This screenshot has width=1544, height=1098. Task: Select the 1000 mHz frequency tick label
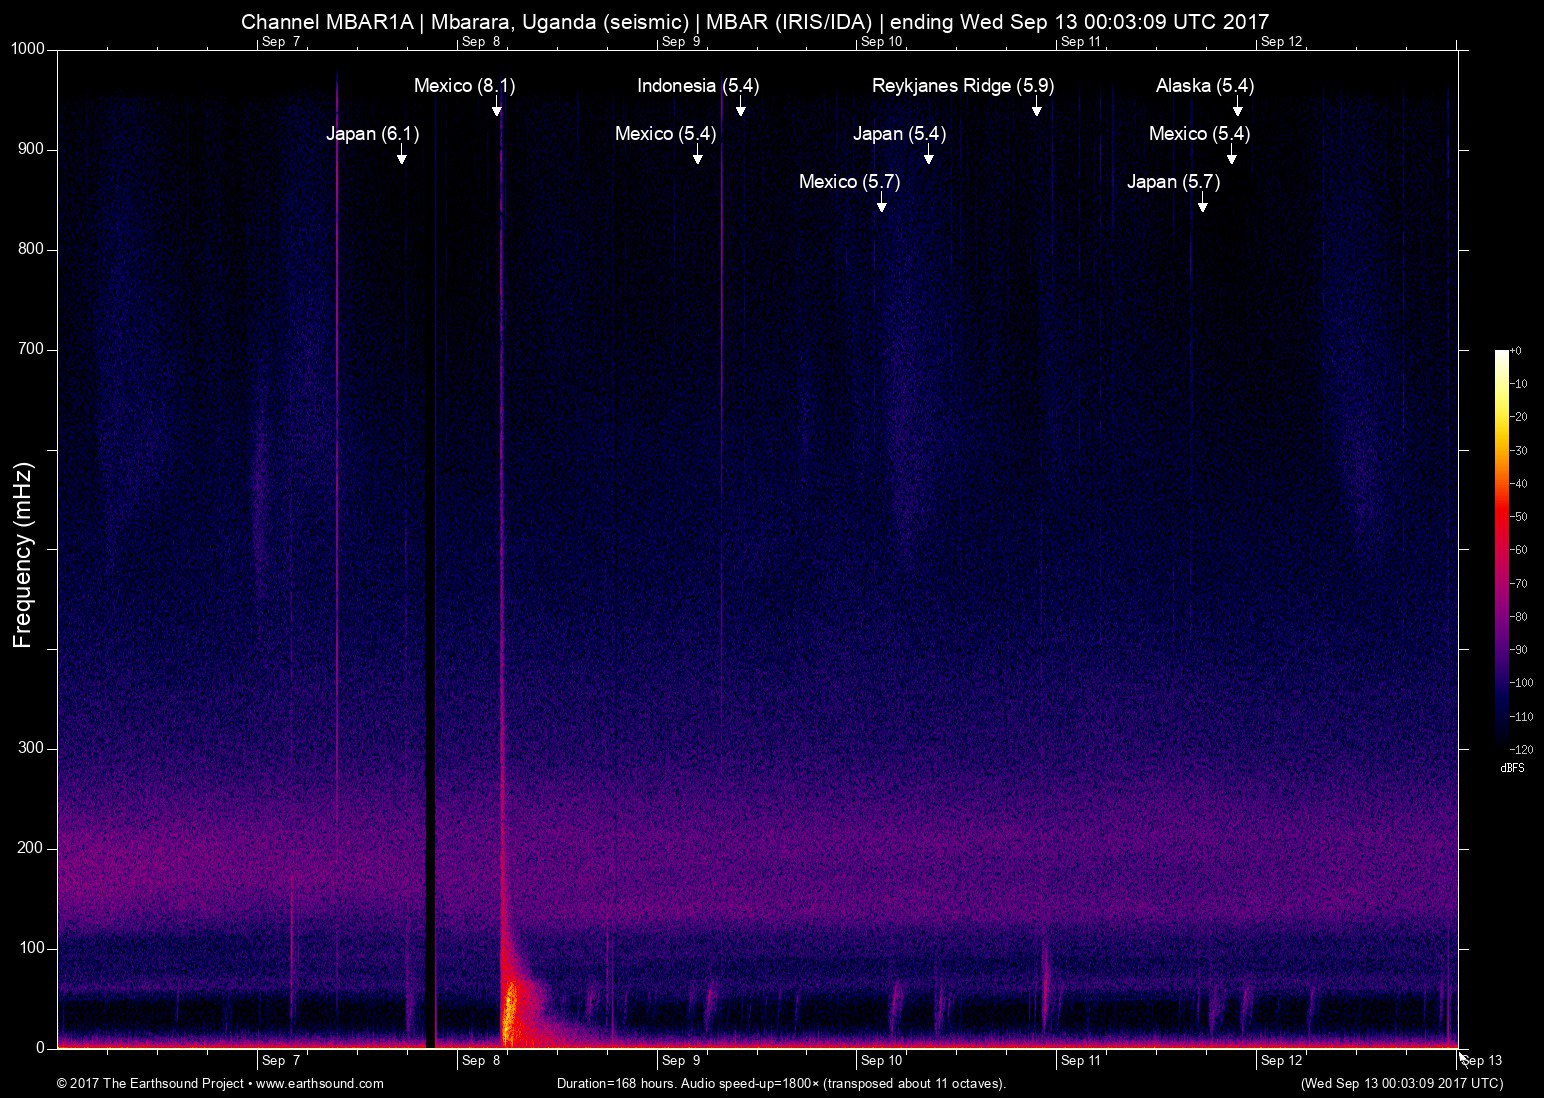(26, 46)
